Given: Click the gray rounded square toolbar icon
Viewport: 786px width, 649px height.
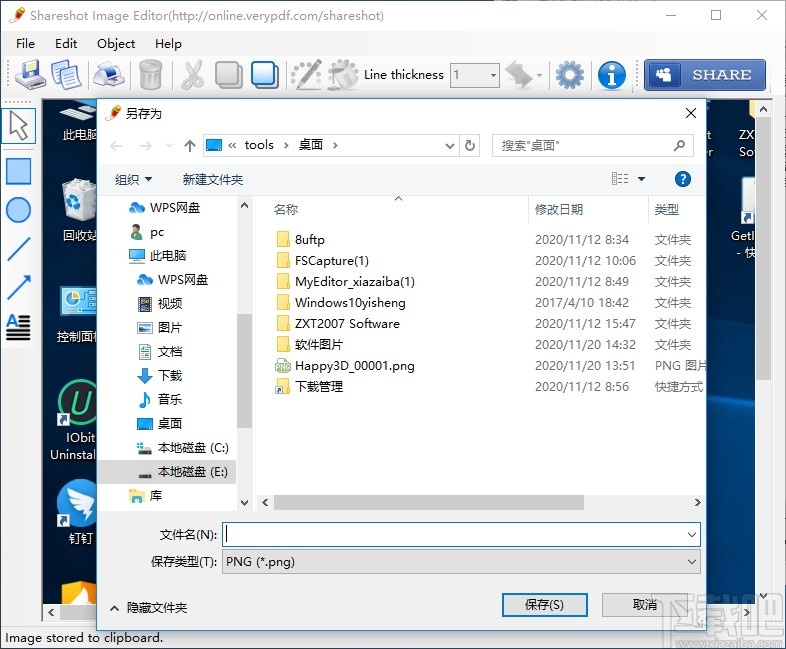Looking at the screenshot, I should pos(229,75).
